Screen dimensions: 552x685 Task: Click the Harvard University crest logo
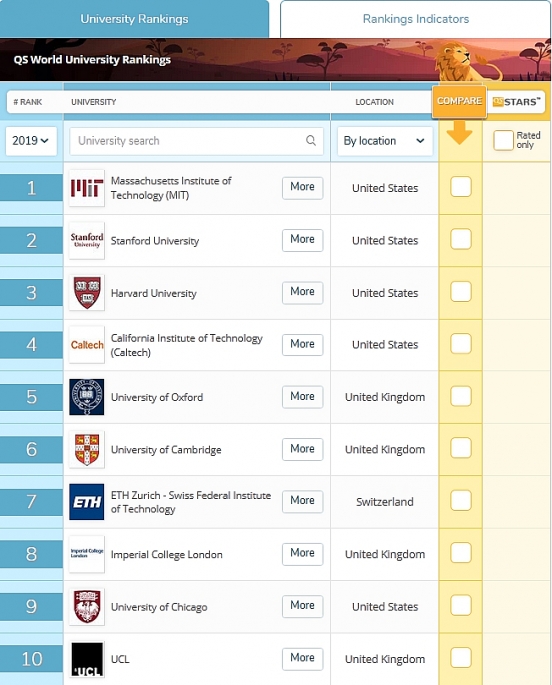click(87, 293)
